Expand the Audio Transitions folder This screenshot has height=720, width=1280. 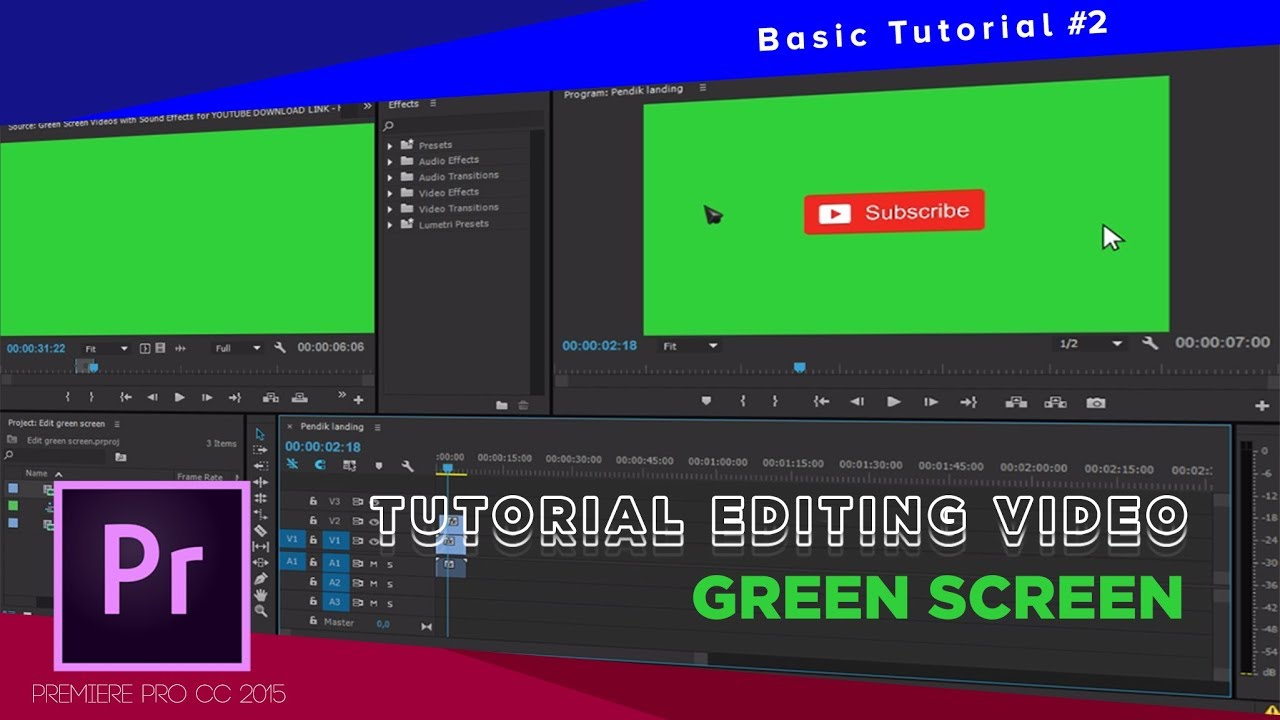click(x=391, y=177)
